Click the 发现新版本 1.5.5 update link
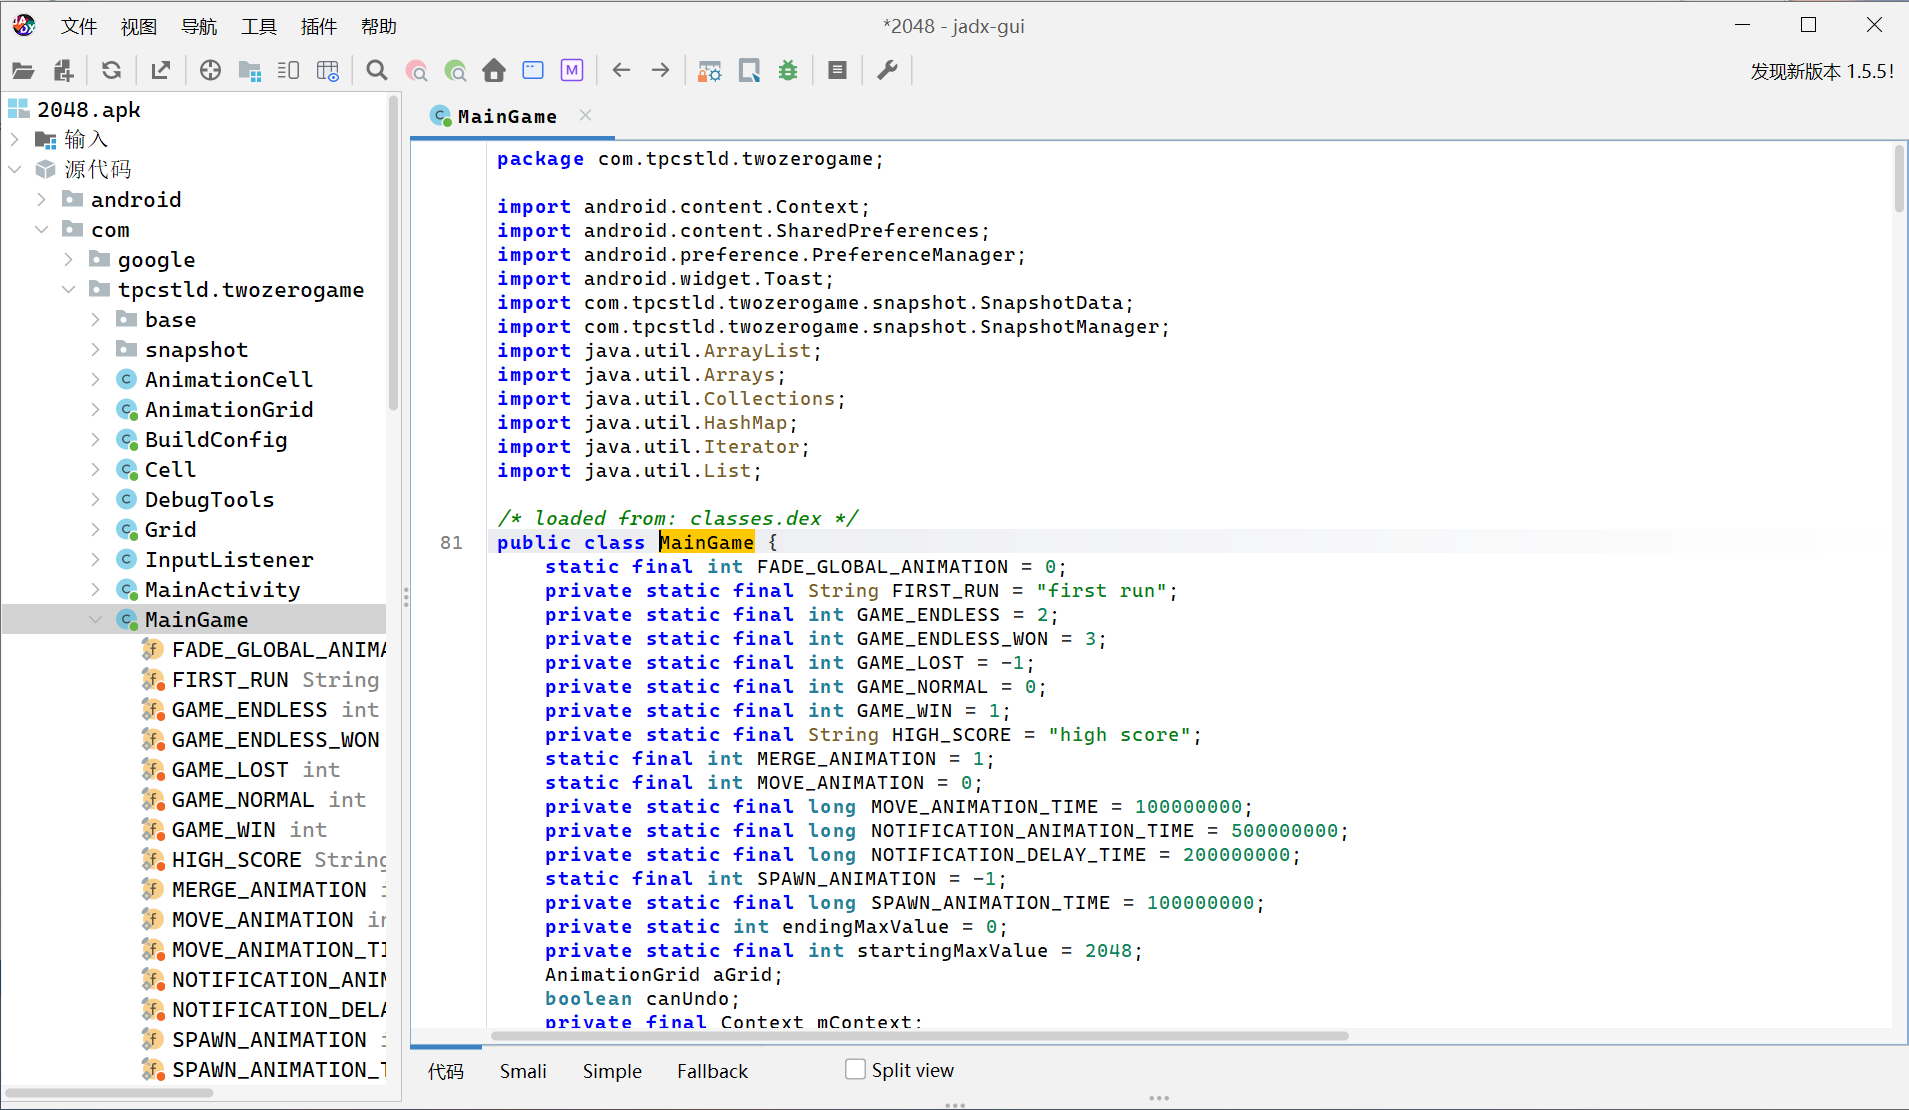This screenshot has height=1110, width=1909. (1821, 72)
